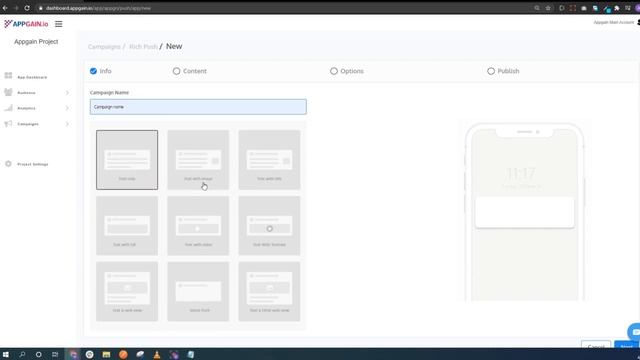The image size is (640, 360).
Task: Open Task View on the taskbar
Action: [55, 354]
